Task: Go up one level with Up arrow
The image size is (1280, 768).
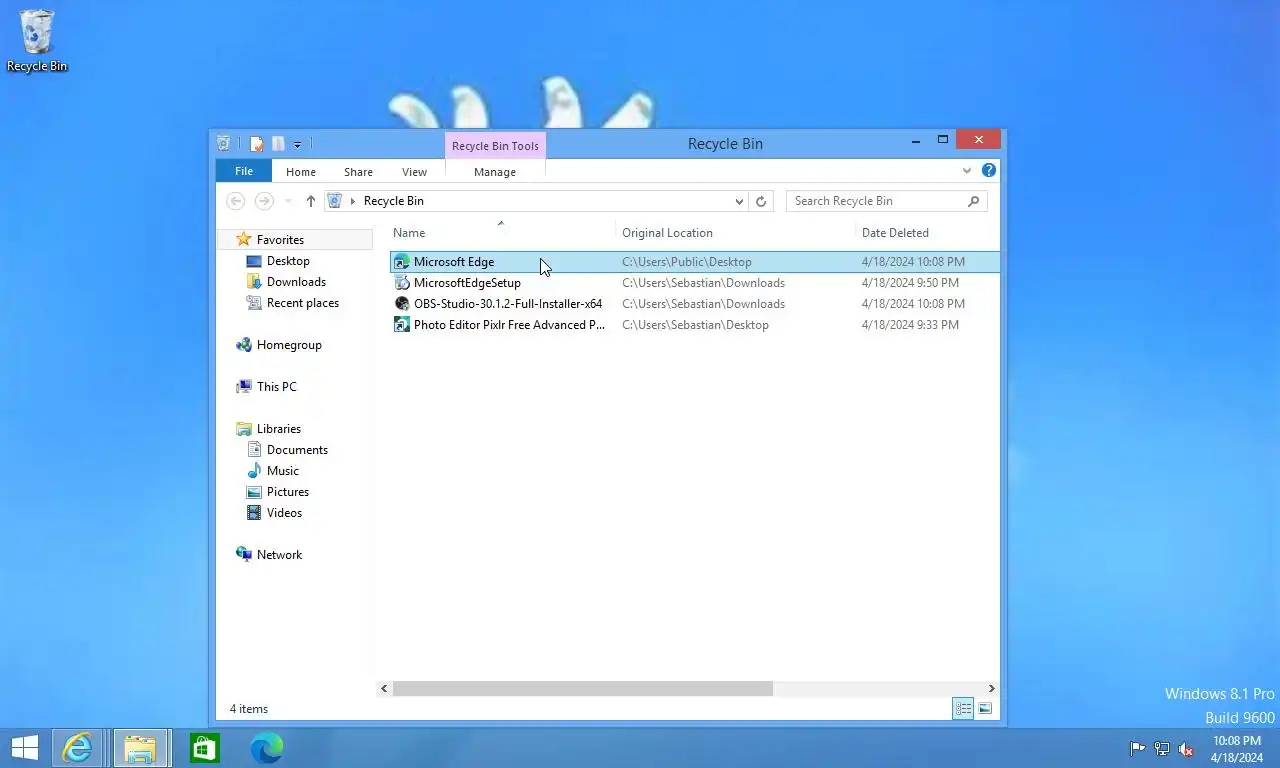Action: point(311,201)
